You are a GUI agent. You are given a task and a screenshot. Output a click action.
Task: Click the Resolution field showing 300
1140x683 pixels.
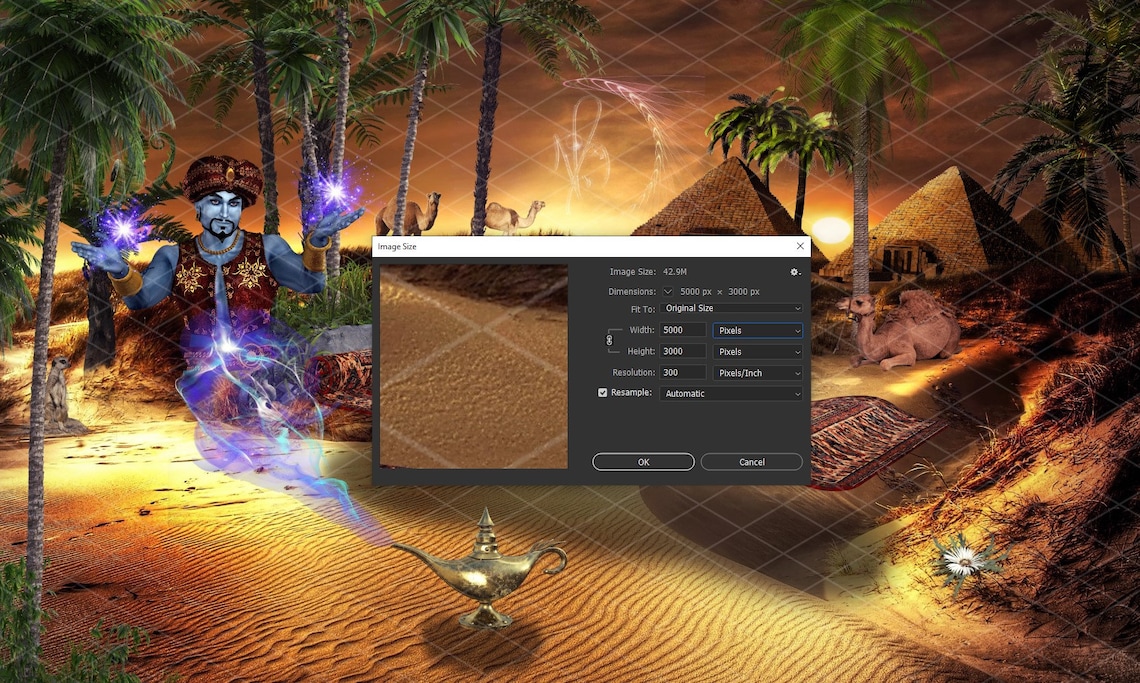tap(681, 372)
